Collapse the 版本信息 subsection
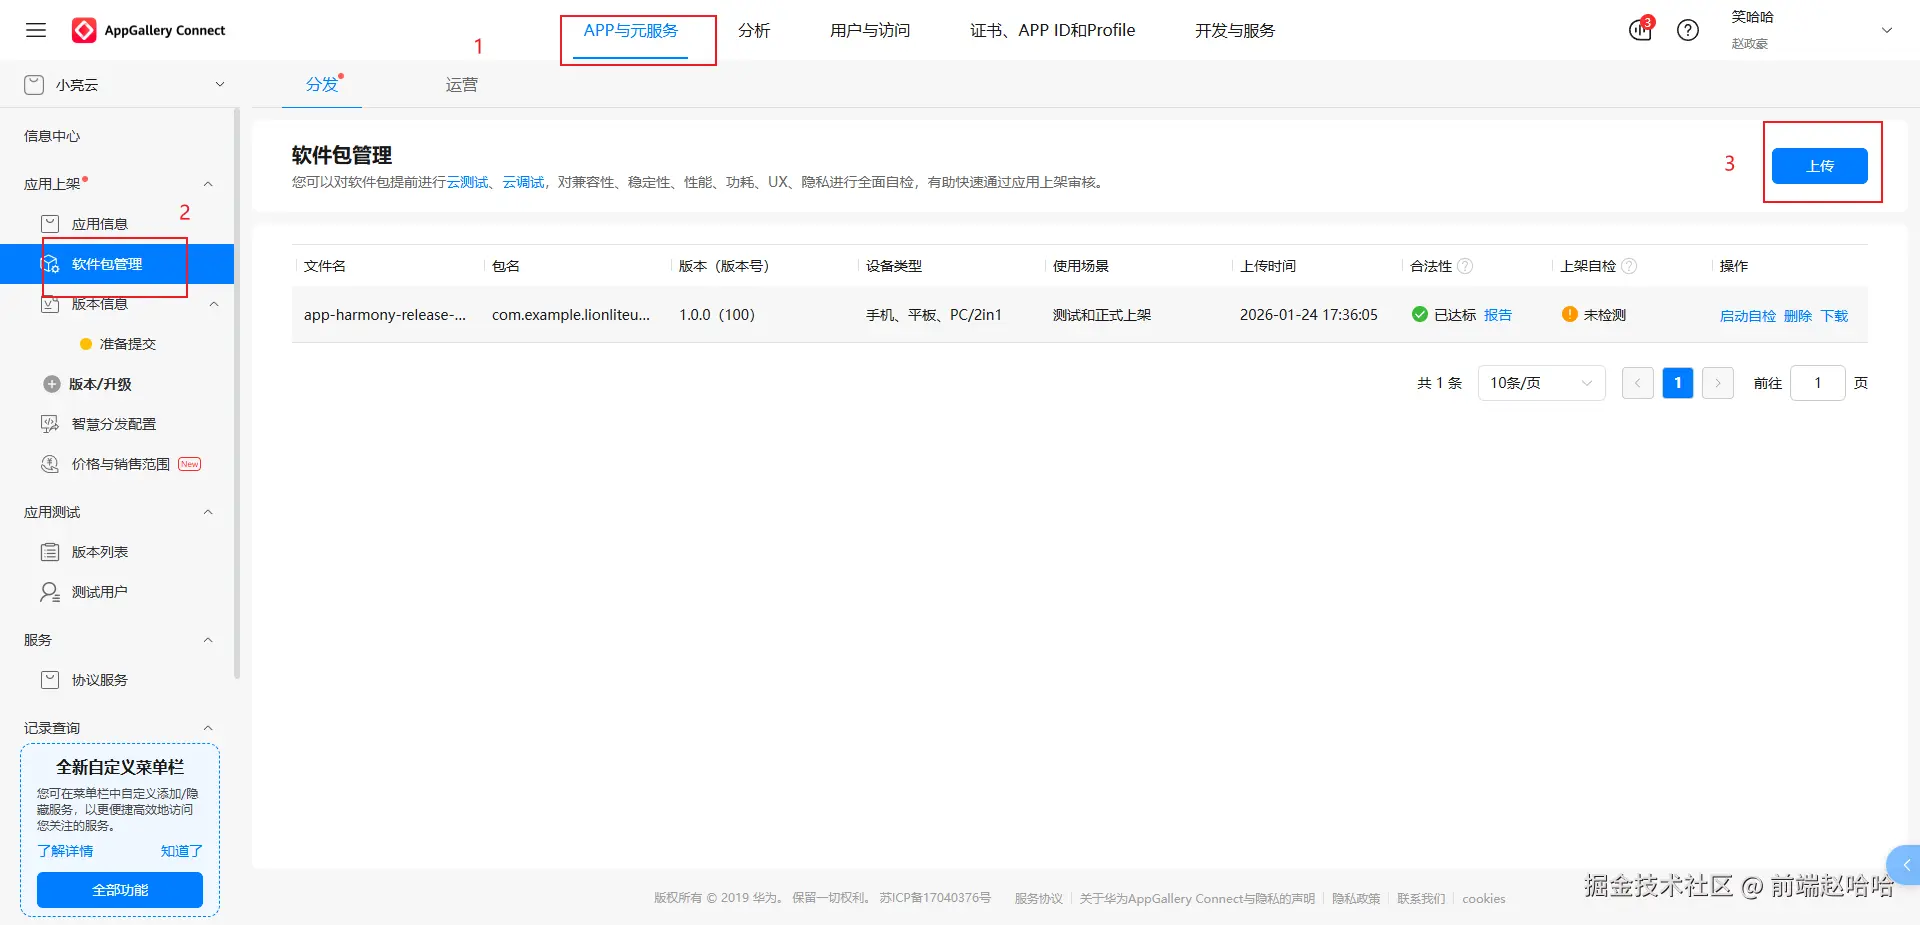 click(214, 304)
